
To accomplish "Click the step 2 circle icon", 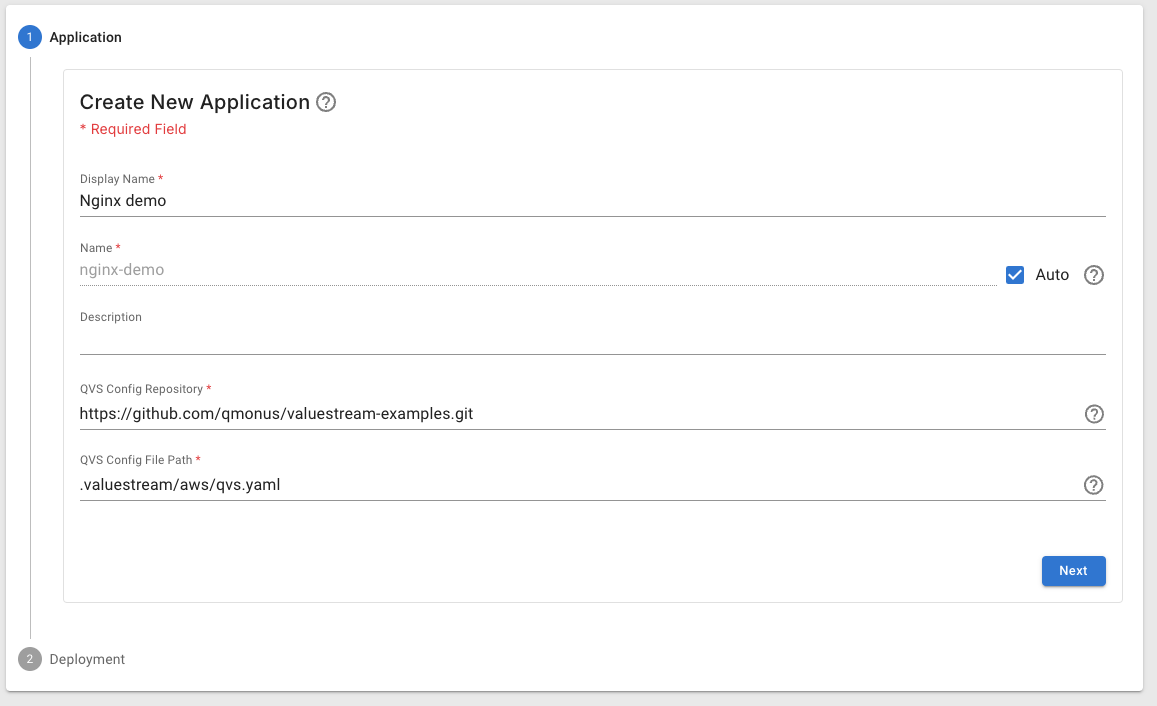I will [x=30, y=659].
